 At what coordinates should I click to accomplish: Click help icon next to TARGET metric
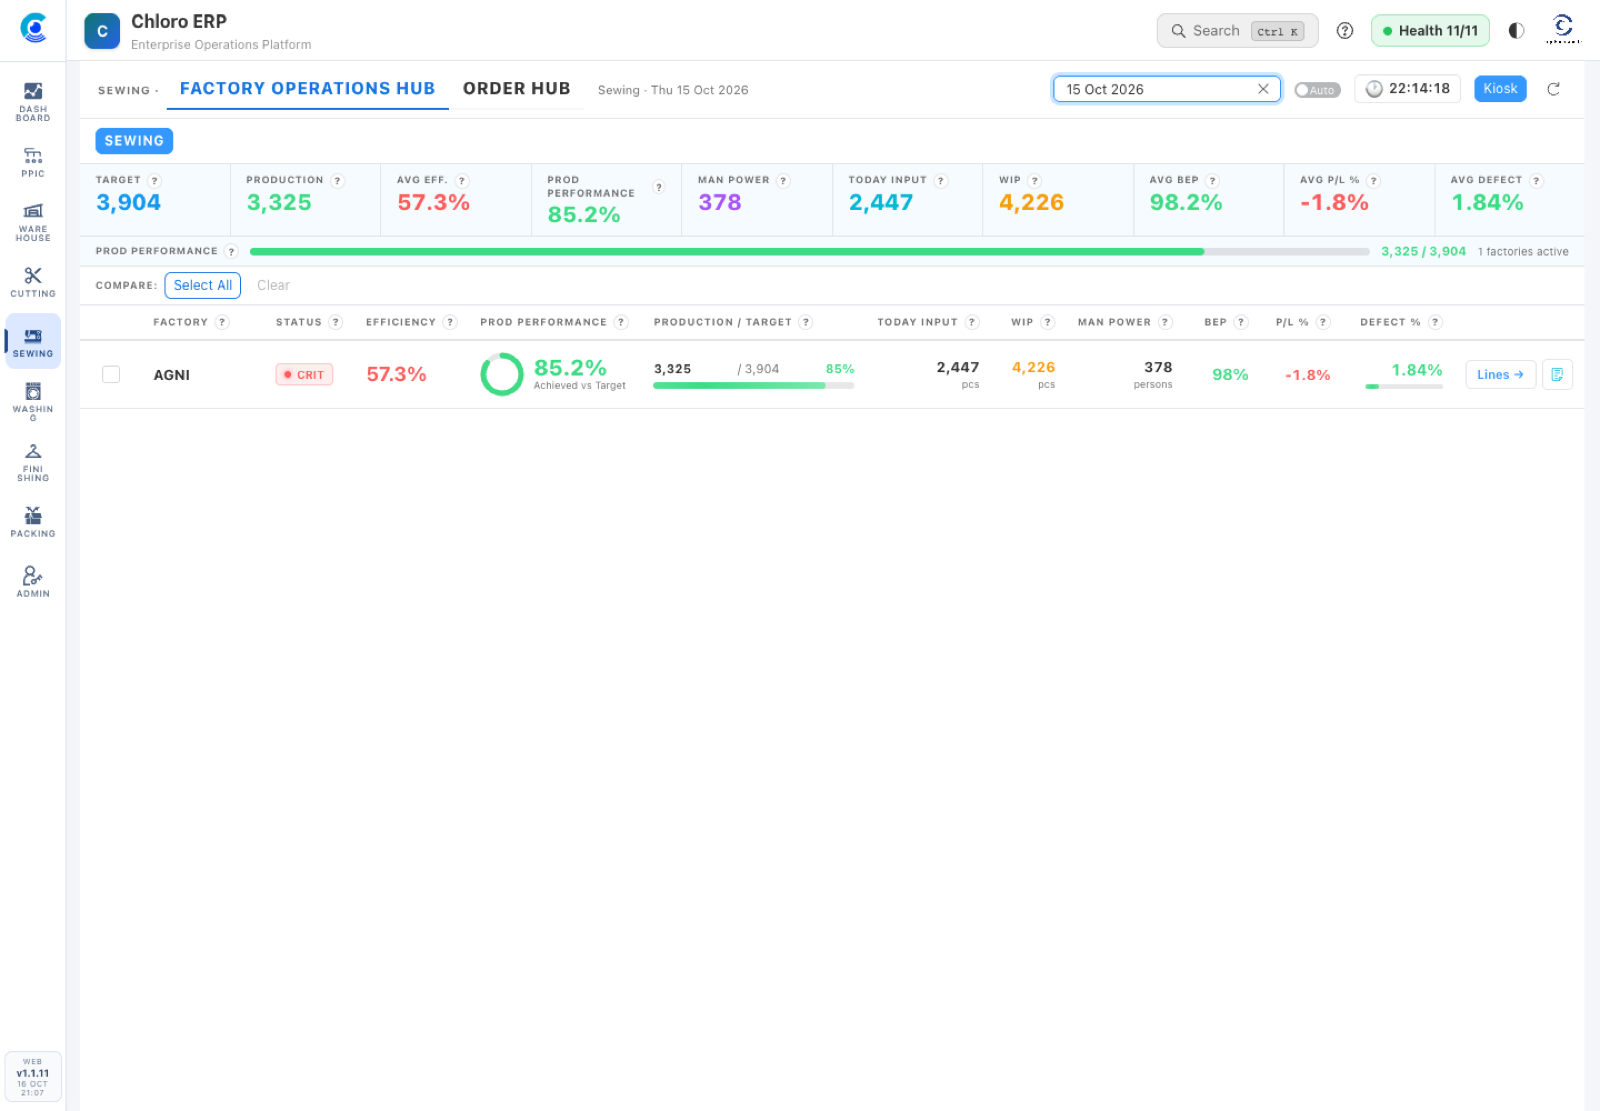pos(155,181)
